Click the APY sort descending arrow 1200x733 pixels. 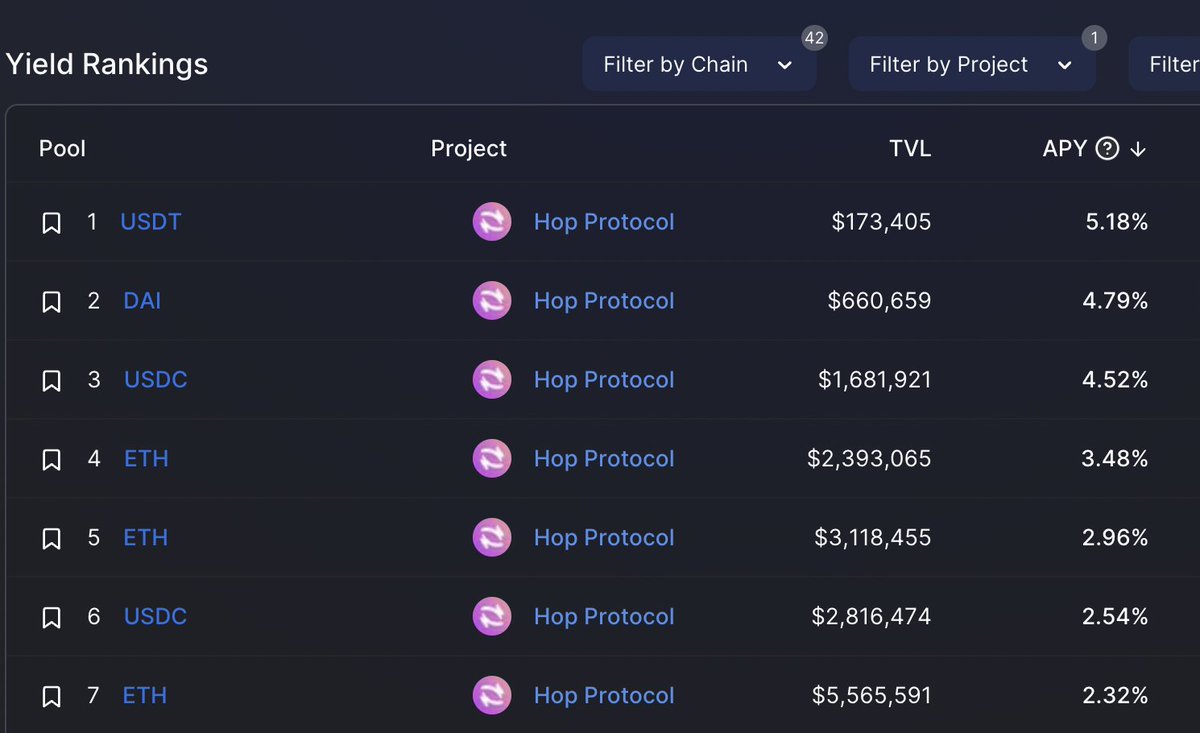click(x=1137, y=149)
